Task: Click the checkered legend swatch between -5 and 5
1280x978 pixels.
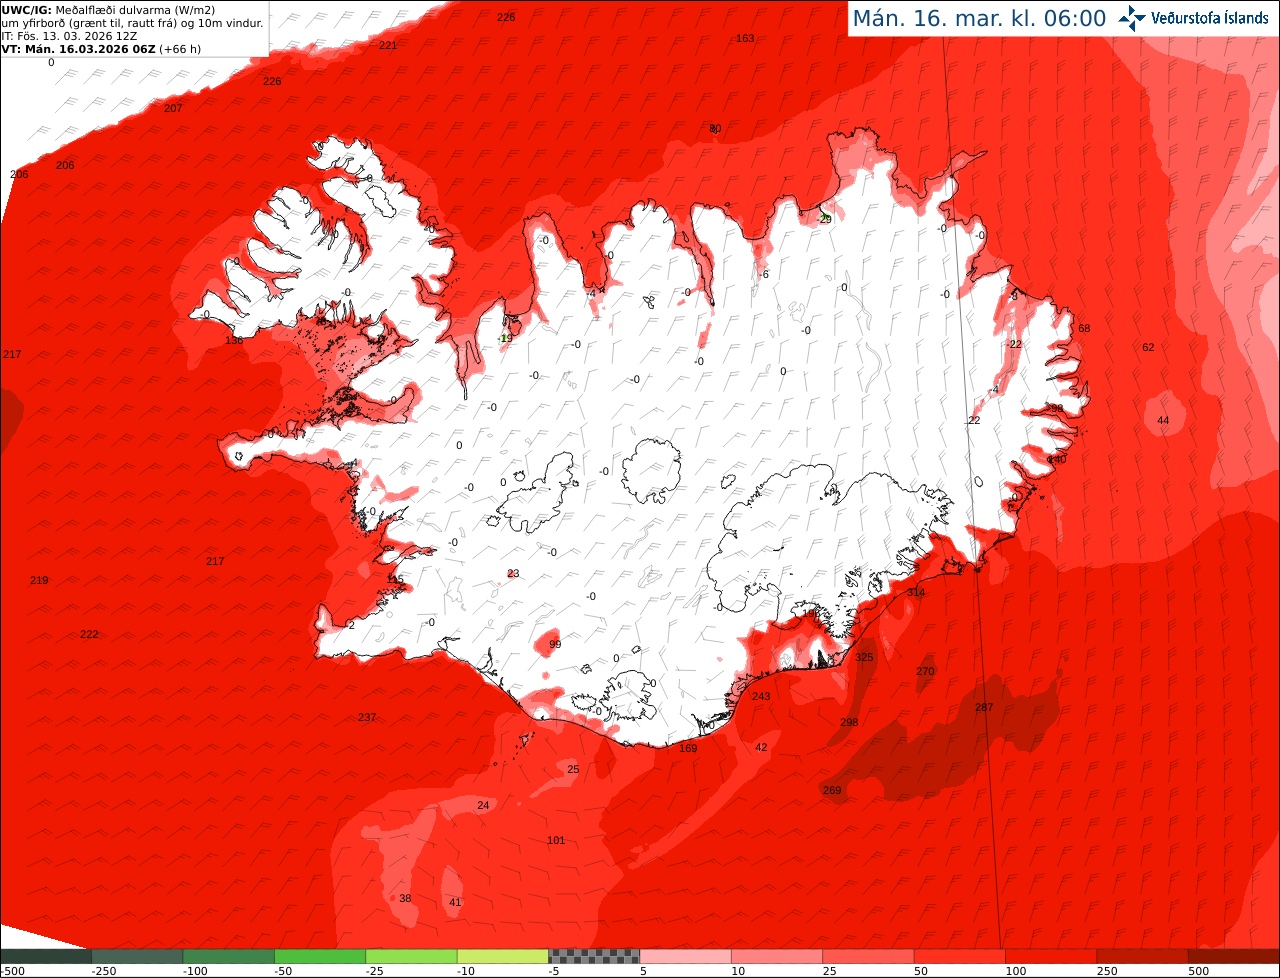Action: point(594,956)
